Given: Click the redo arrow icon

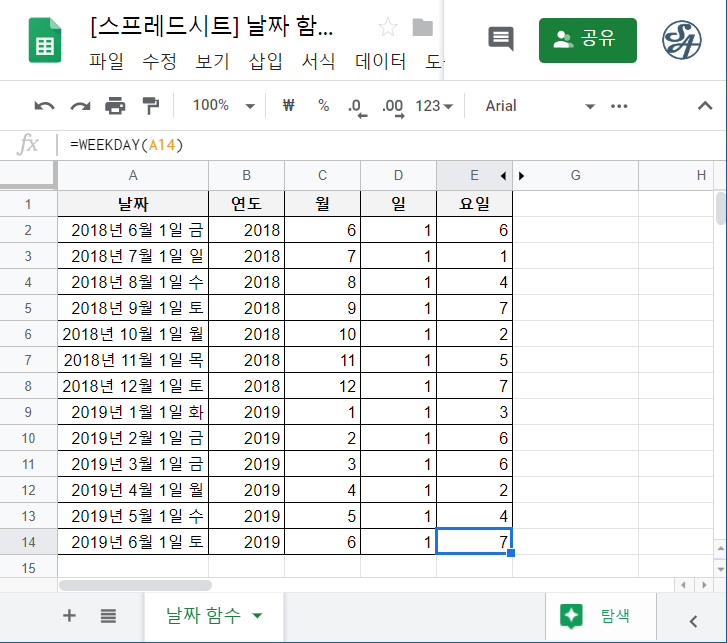Looking at the screenshot, I should [80, 106].
